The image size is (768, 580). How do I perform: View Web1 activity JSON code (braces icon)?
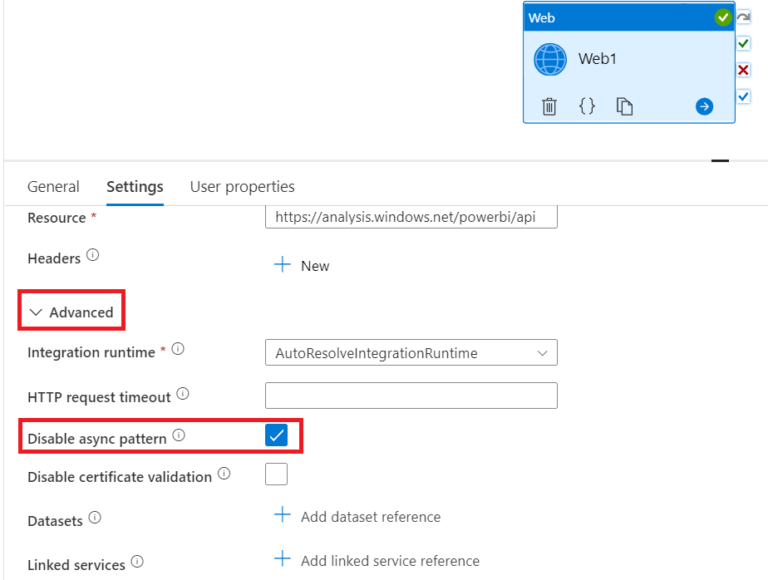pos(587,106)
